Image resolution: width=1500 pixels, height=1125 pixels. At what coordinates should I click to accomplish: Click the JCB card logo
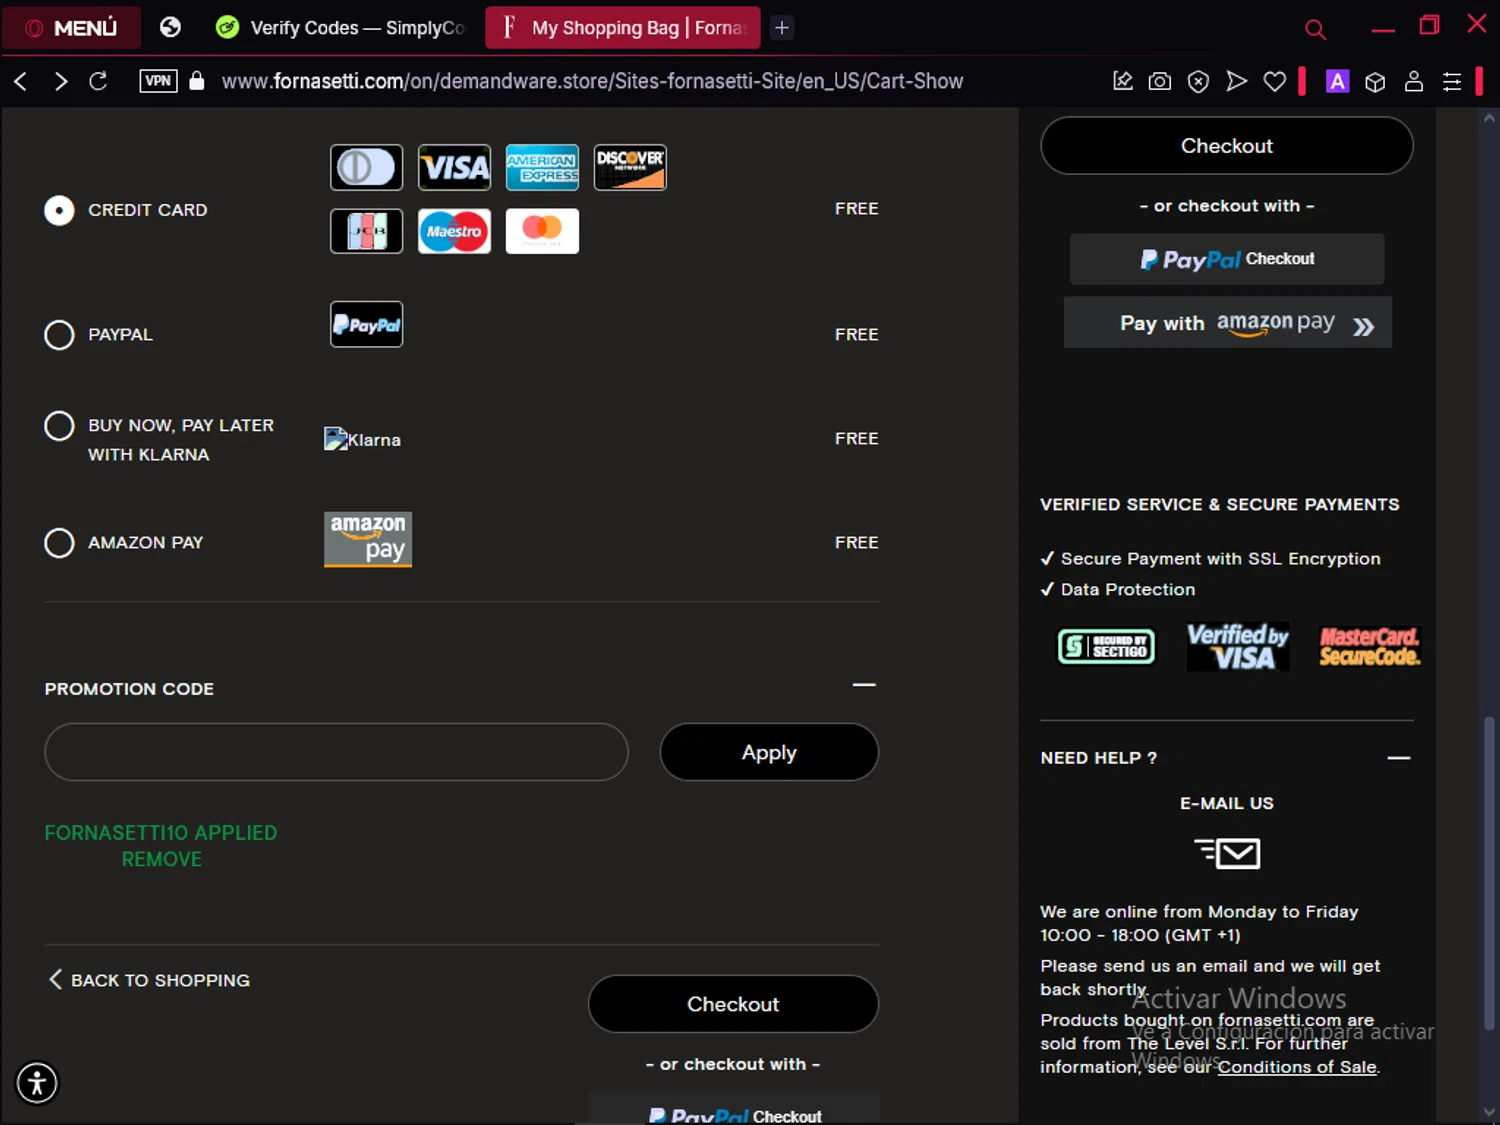coord(367,231)
